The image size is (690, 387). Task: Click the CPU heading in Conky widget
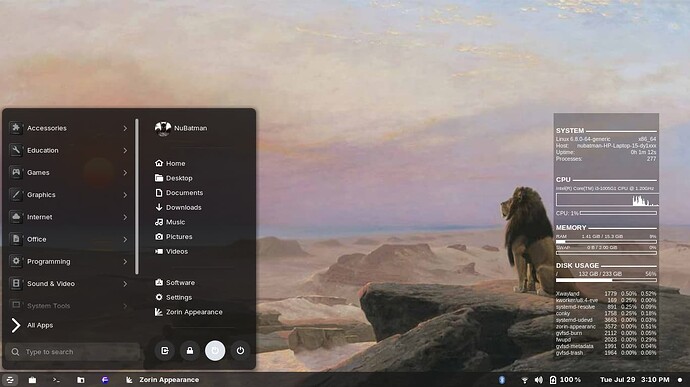click(563, 180)
